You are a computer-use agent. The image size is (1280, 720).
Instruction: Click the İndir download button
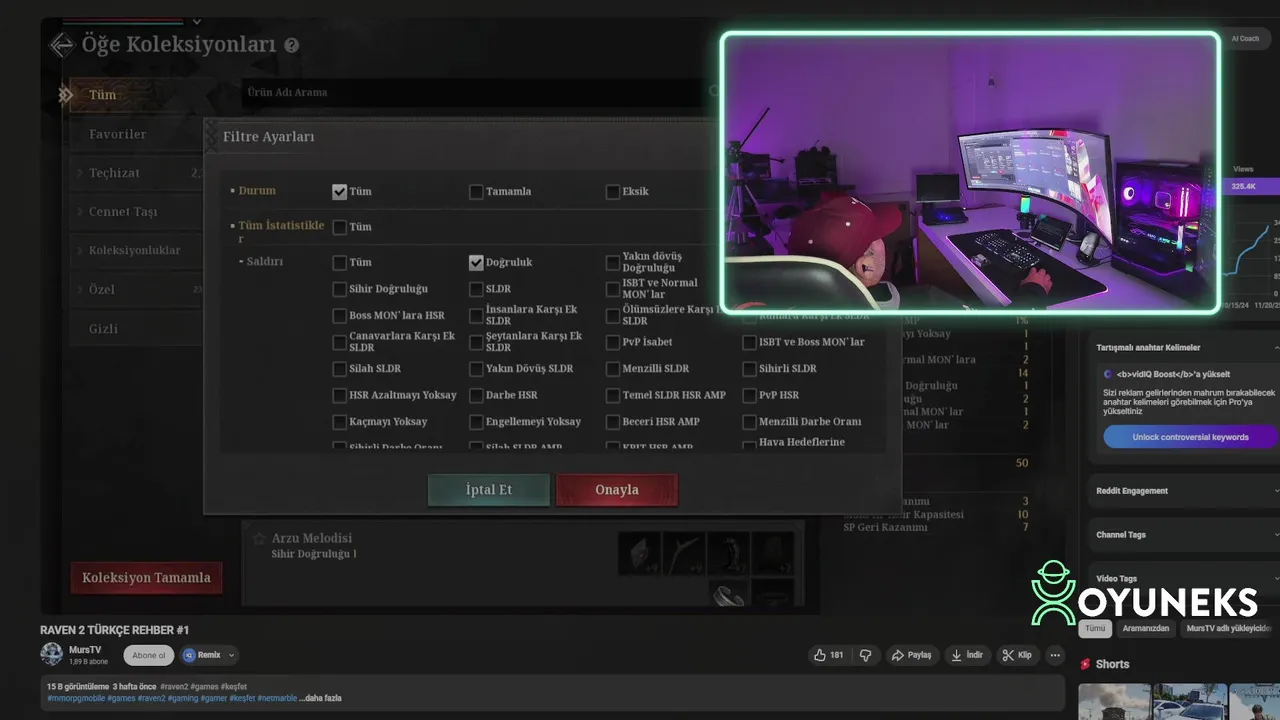click(x=967, y=655)
